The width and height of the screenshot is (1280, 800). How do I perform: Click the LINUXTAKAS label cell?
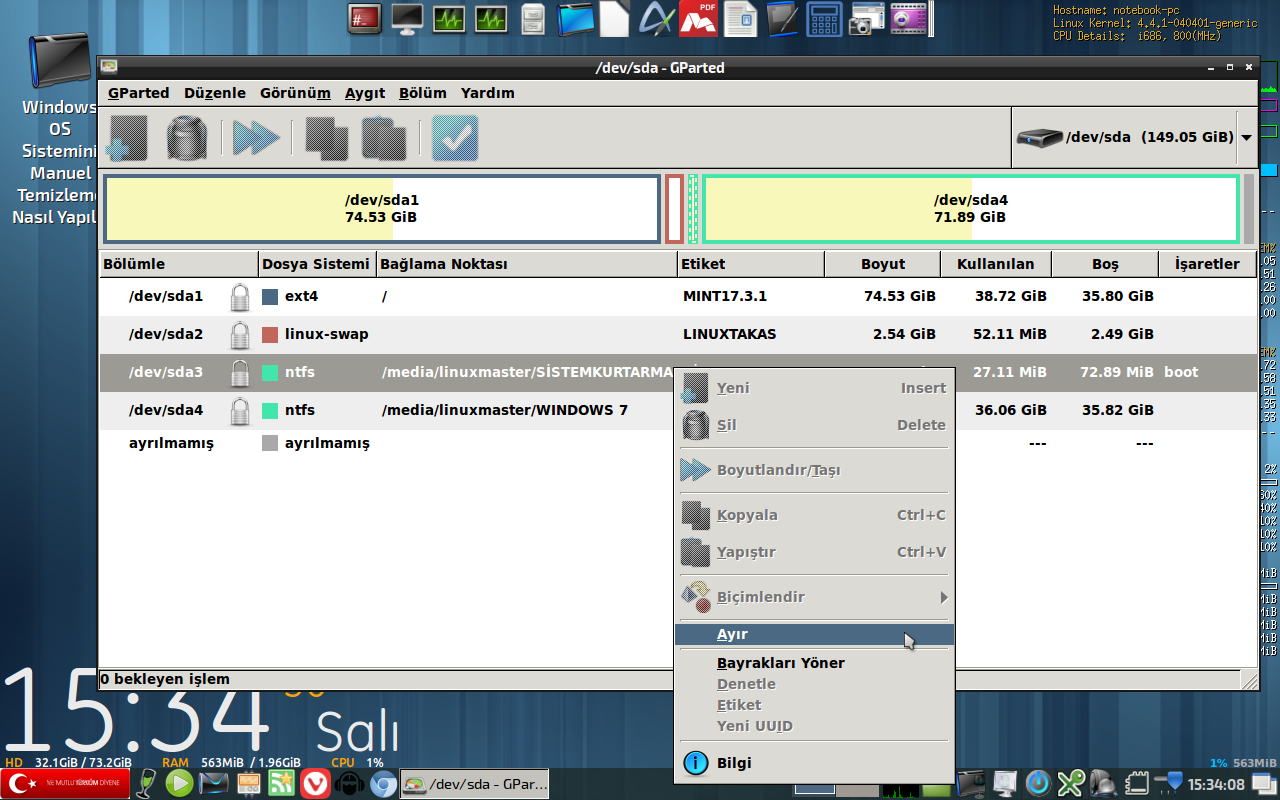pyautogui.click(x=730, y=335)
